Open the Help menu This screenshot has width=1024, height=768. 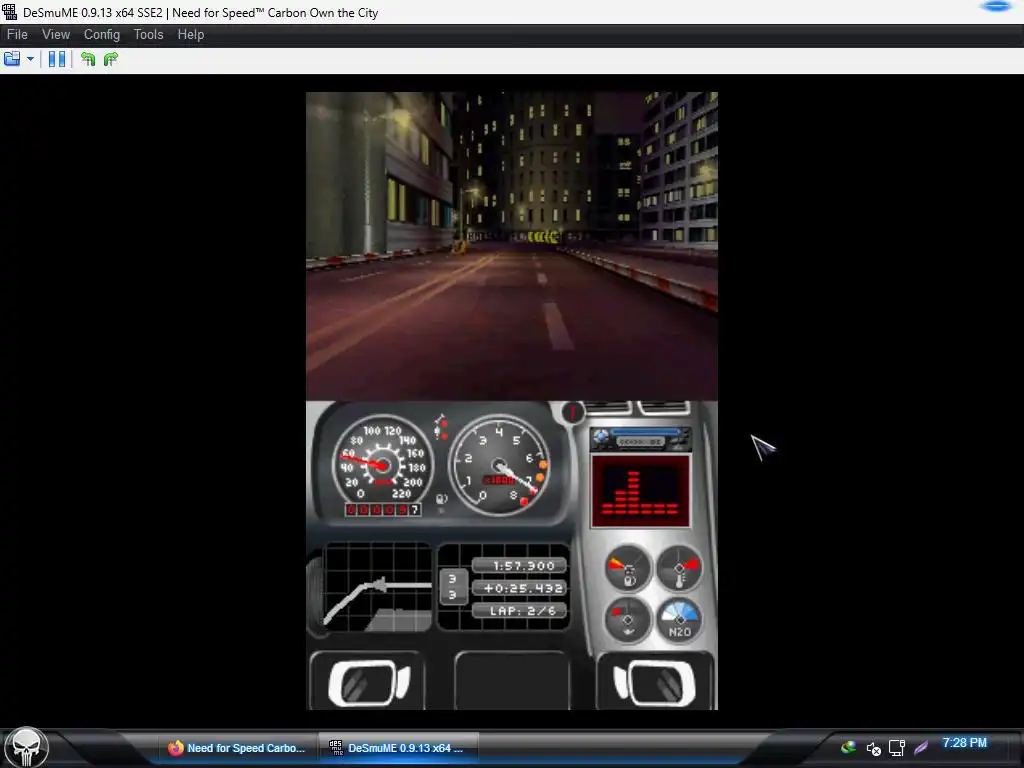[x=191, y=35]
